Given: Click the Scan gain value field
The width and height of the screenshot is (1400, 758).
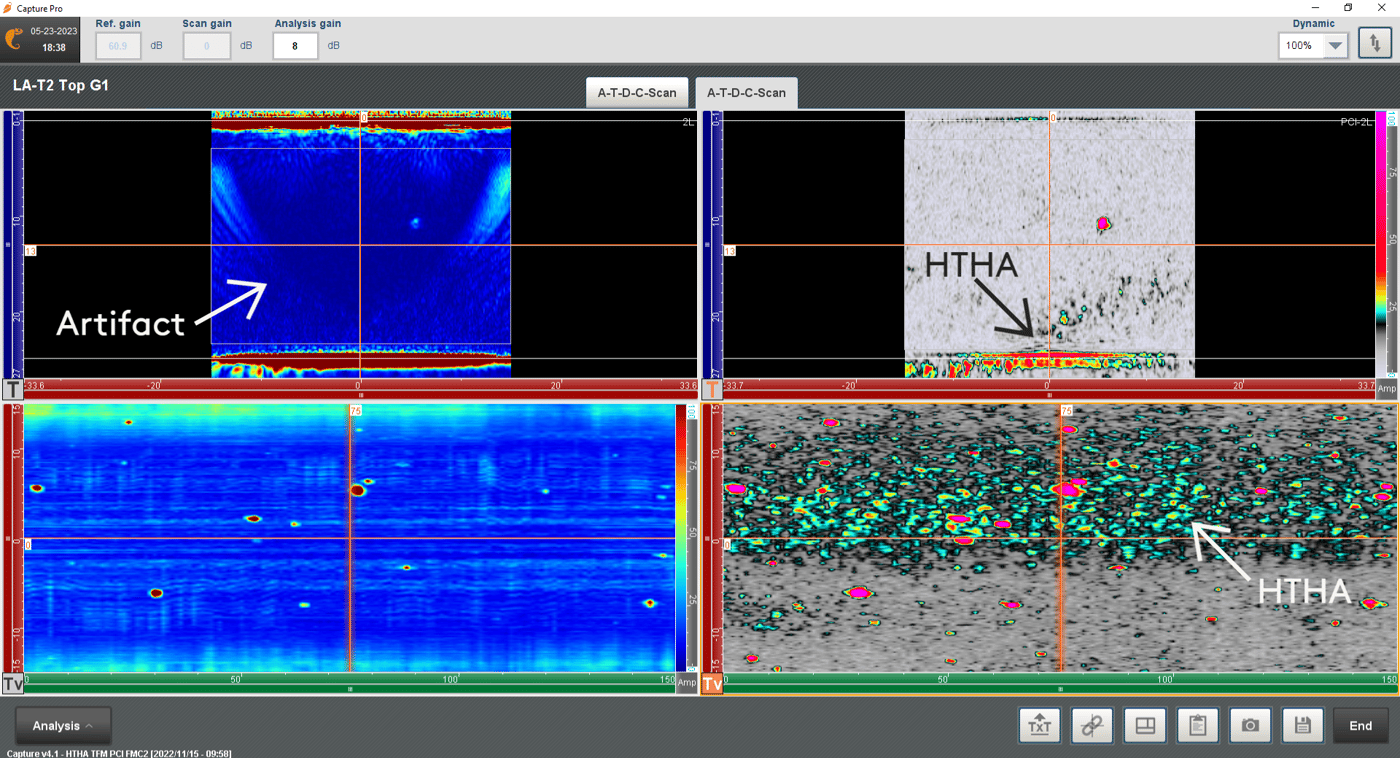Looking at the screenshot, I should (x=206, y=45).
